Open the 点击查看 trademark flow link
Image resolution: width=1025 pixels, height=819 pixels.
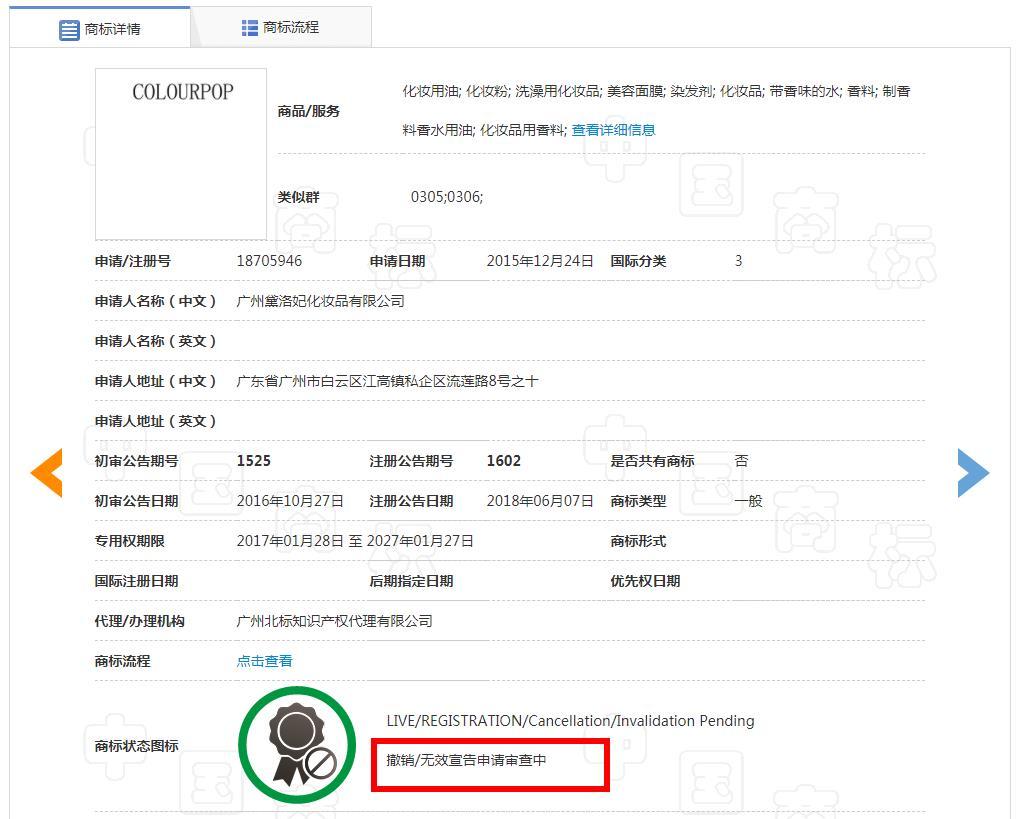[x=264, y=661]
